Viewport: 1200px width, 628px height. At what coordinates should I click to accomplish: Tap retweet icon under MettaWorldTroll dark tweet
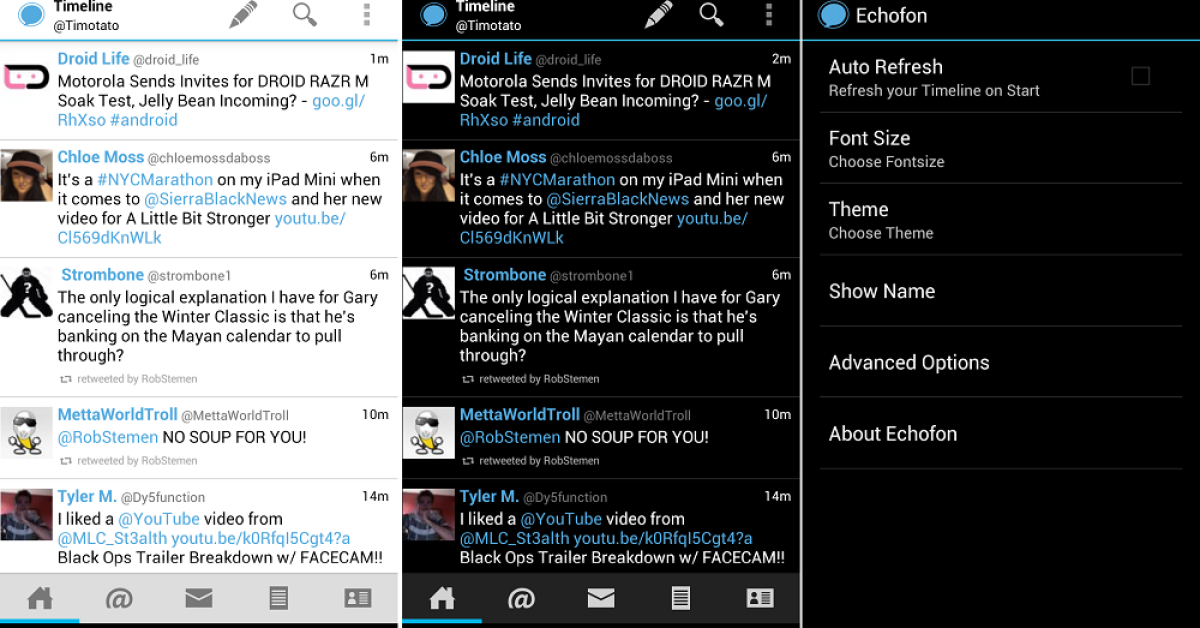pyautogui.click(x=468, y=462)
